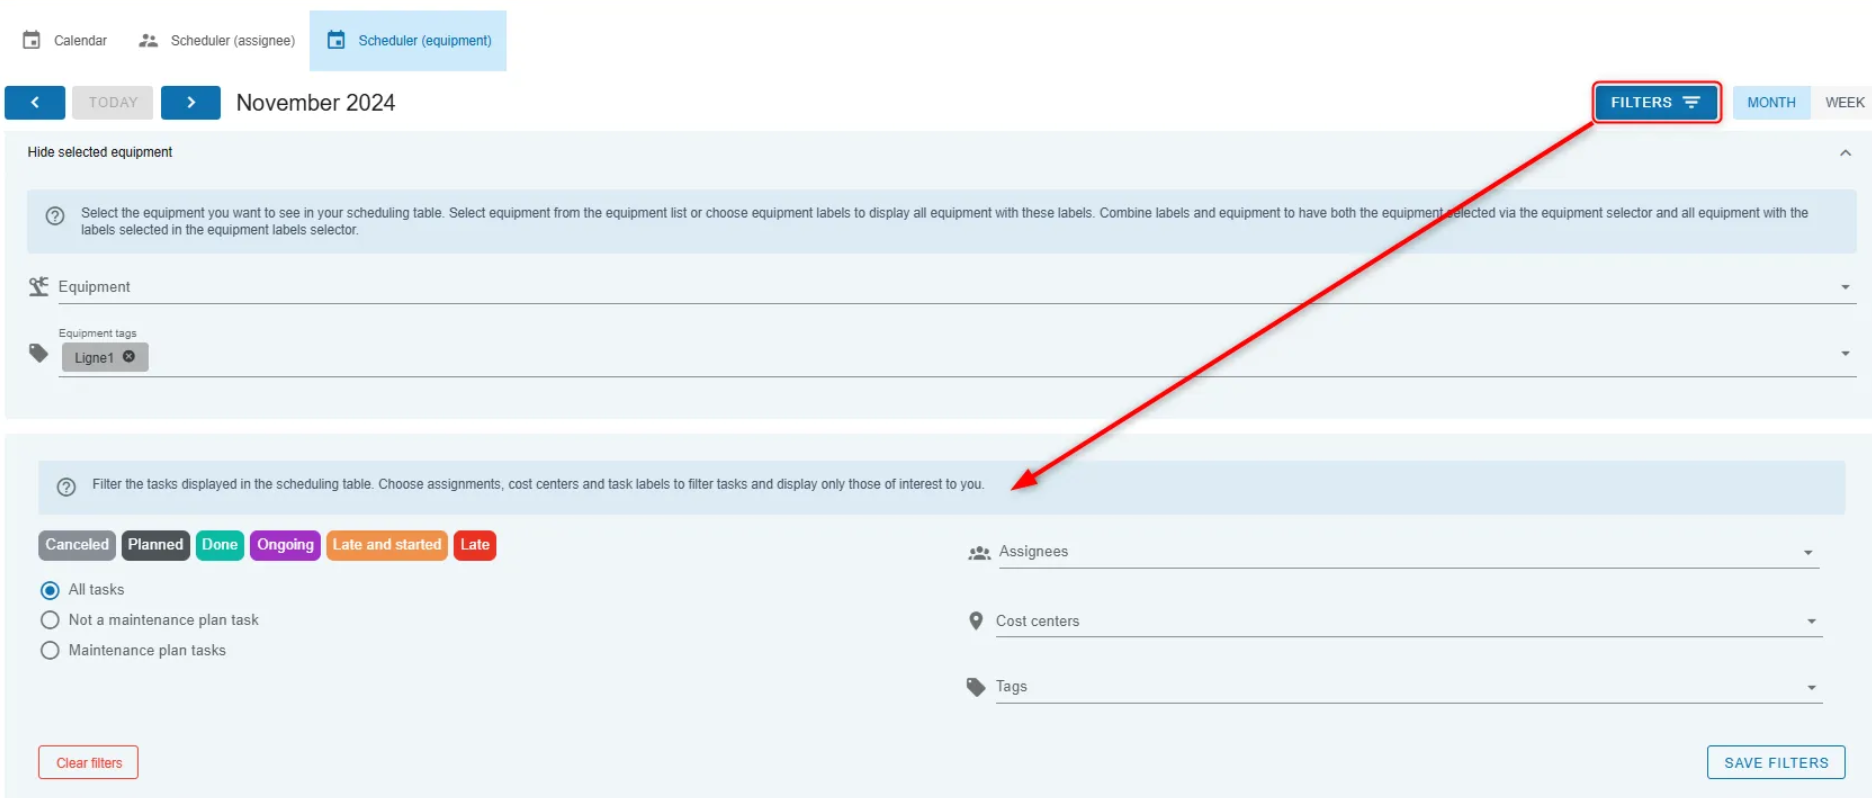Viewport: 1872px width, 798px height.
Task: Select the All tasks radio button
Action: pos(50,590)
